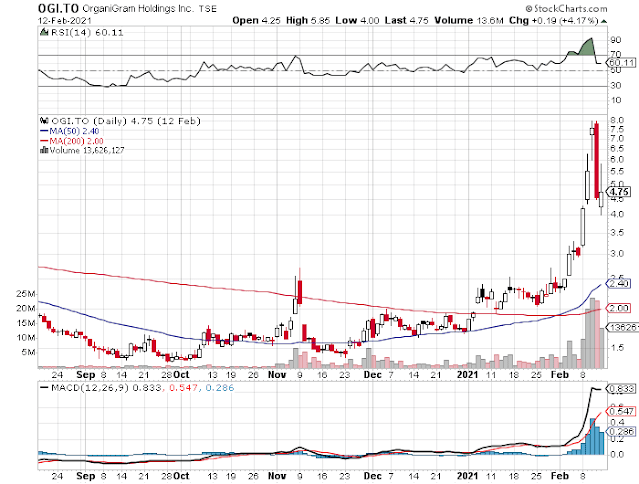Screen dimensions: 639x484
Task: Click the volume bars legend icon
Action: (x=44, y=150)
